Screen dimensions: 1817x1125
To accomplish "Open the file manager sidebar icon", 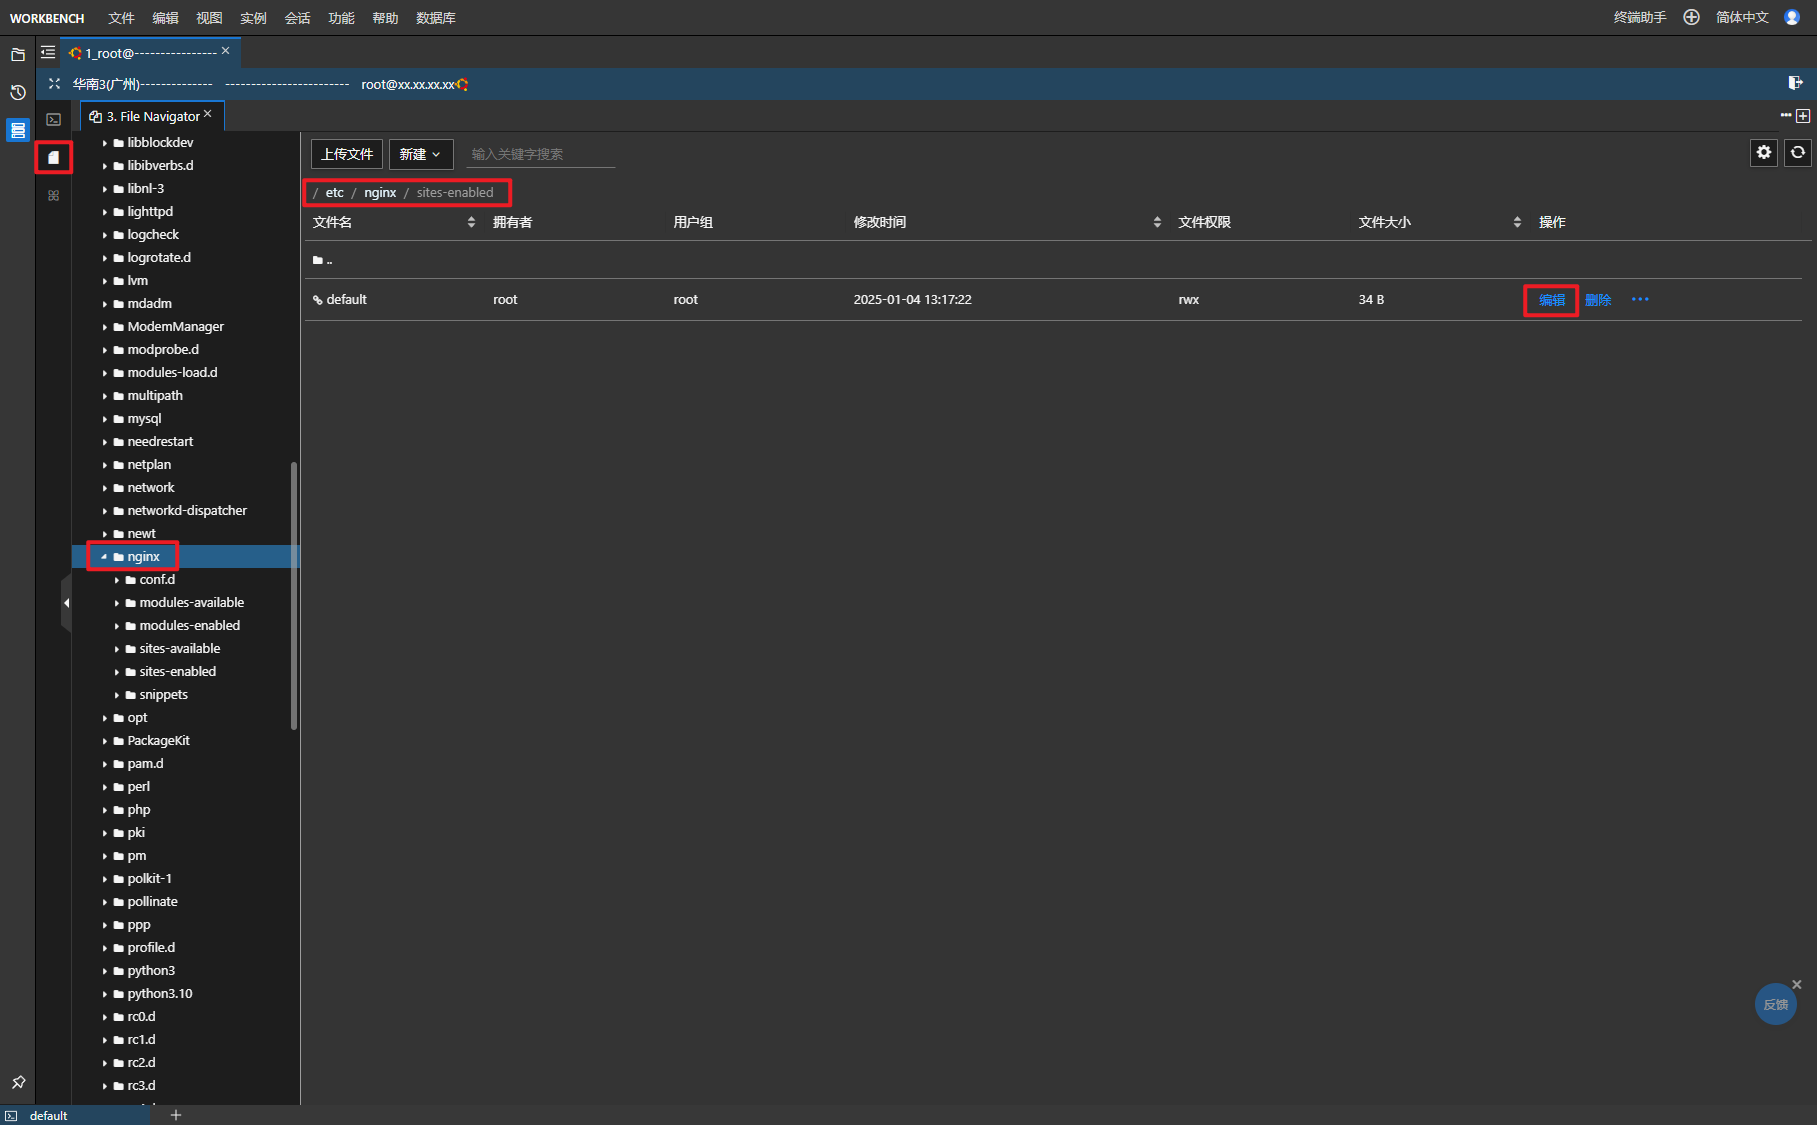I will 18,54.
